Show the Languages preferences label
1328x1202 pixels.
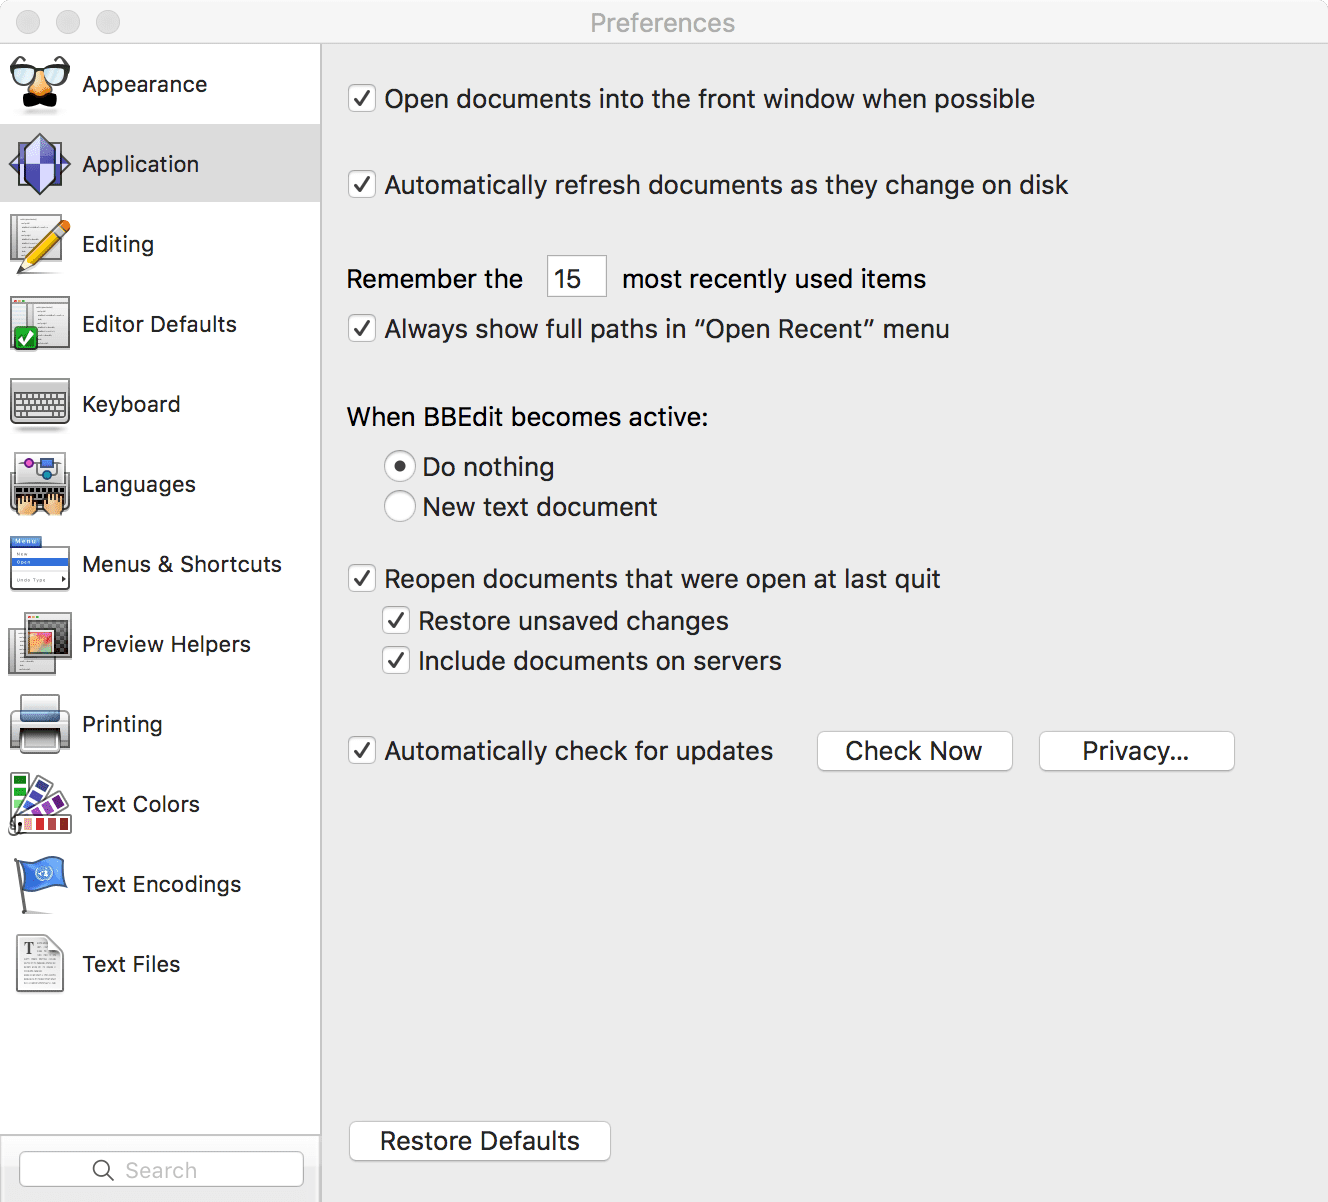(x=139, y=484)
